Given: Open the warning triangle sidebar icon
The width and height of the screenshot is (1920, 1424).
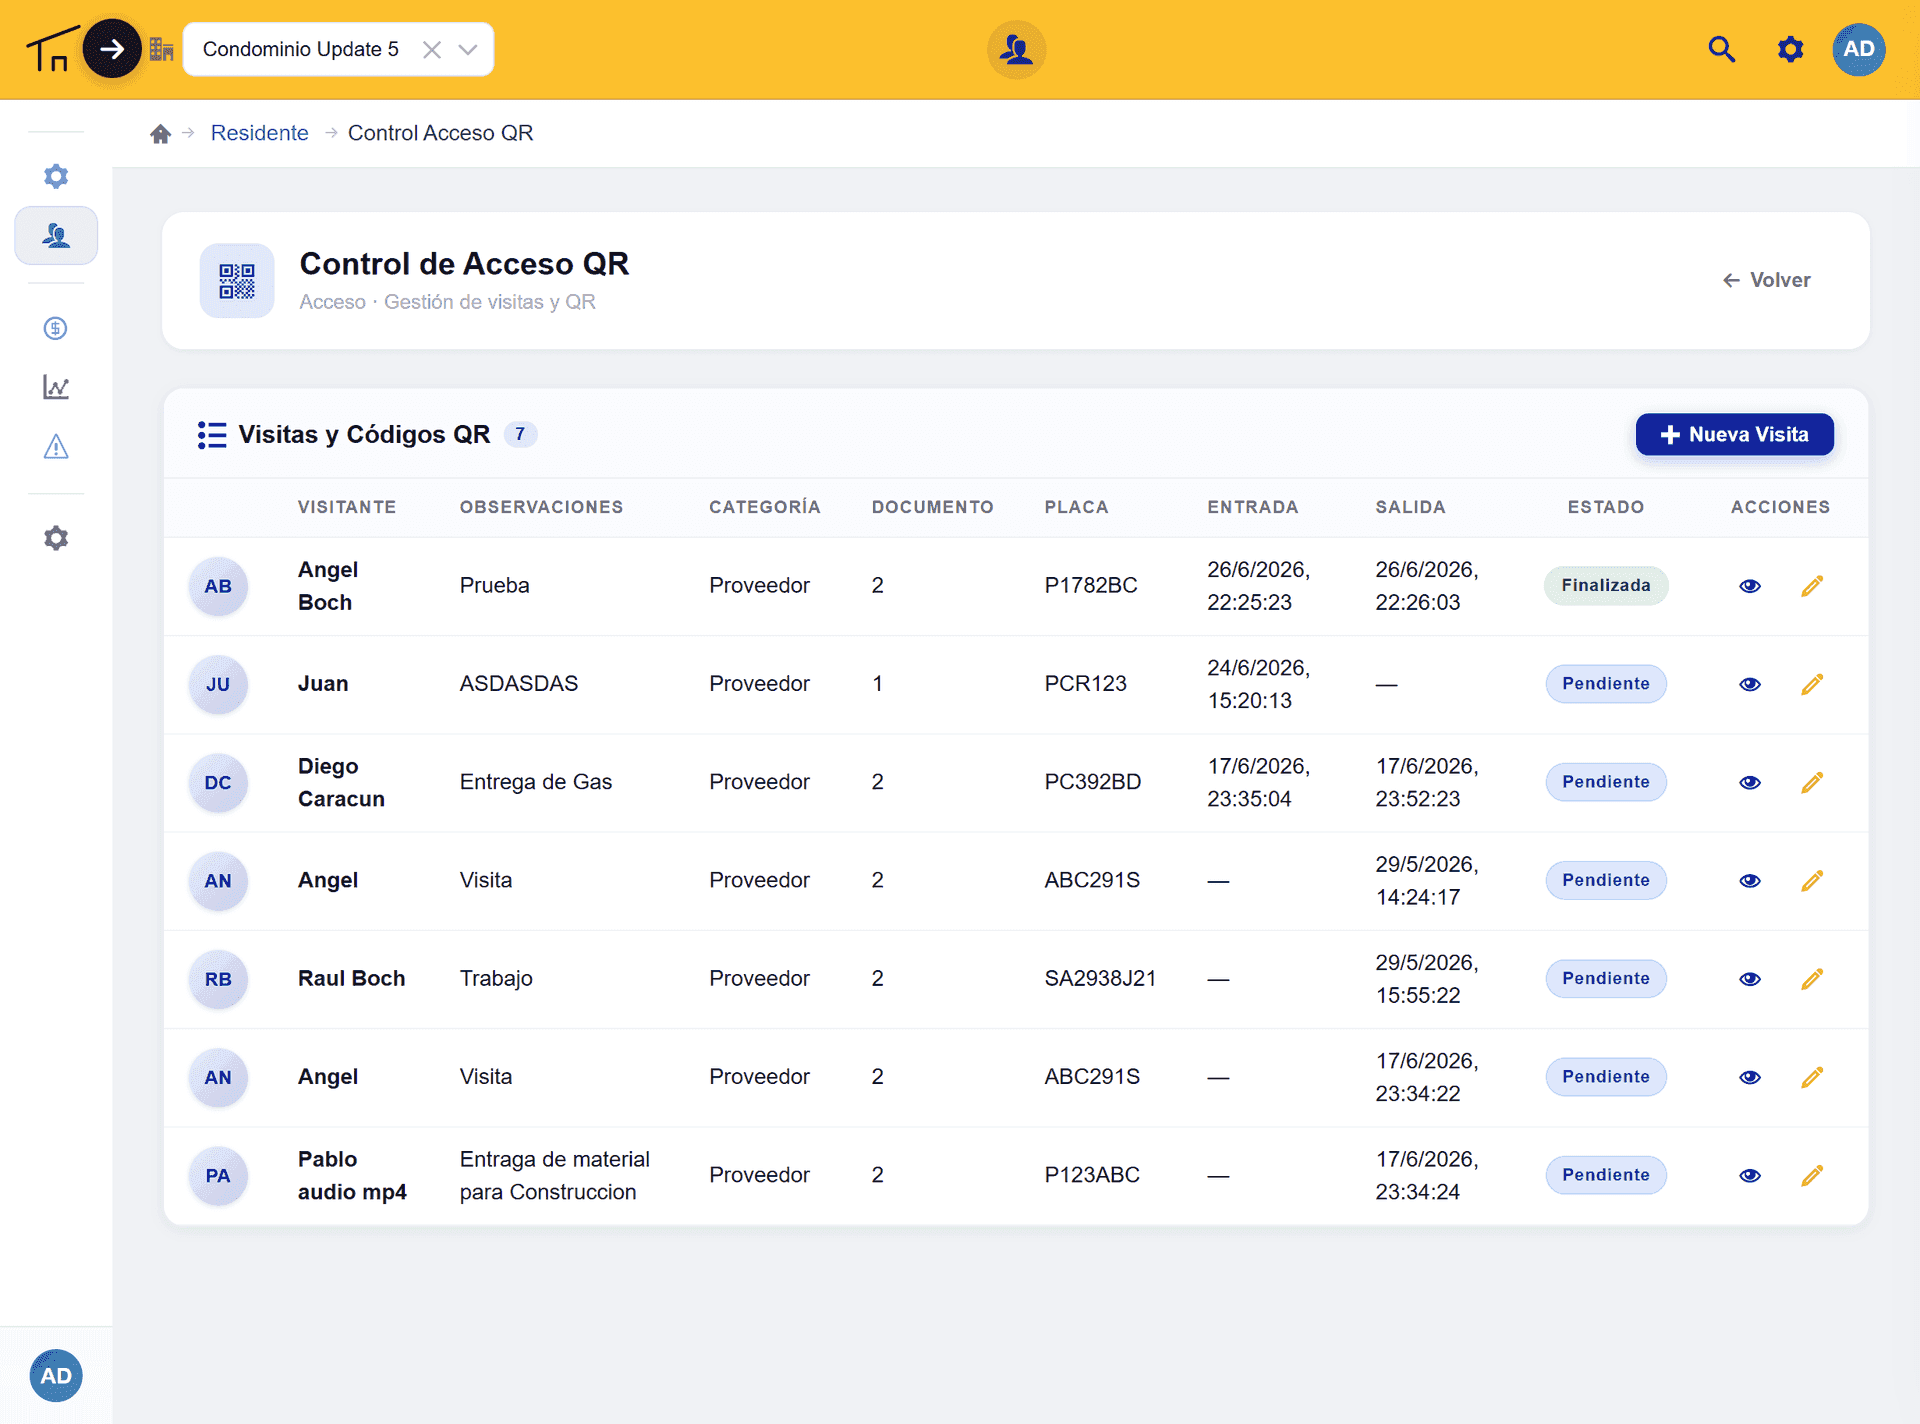Looking at the screenshot, I should [56, 446].
